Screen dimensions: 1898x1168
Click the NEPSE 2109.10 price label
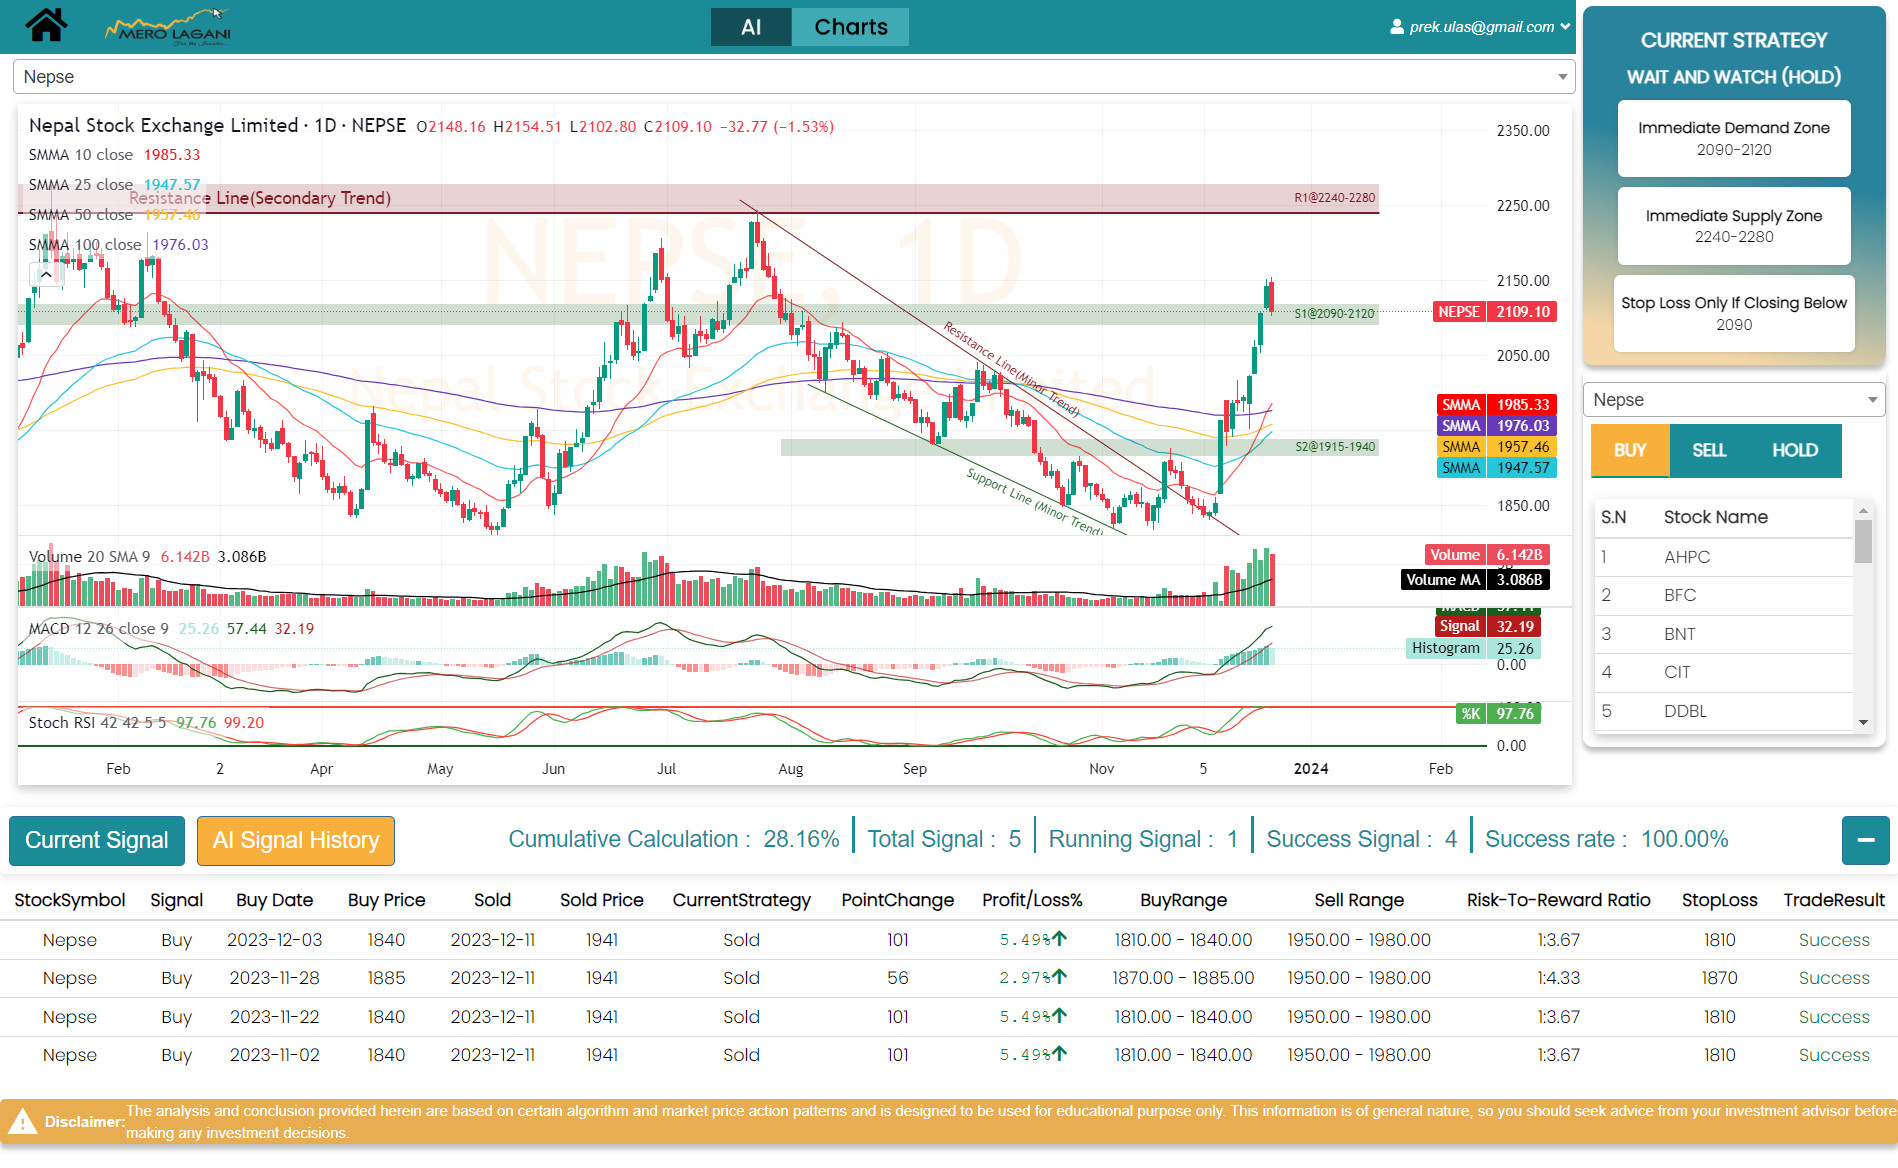pyautogui.click(x=1494, y=312)
